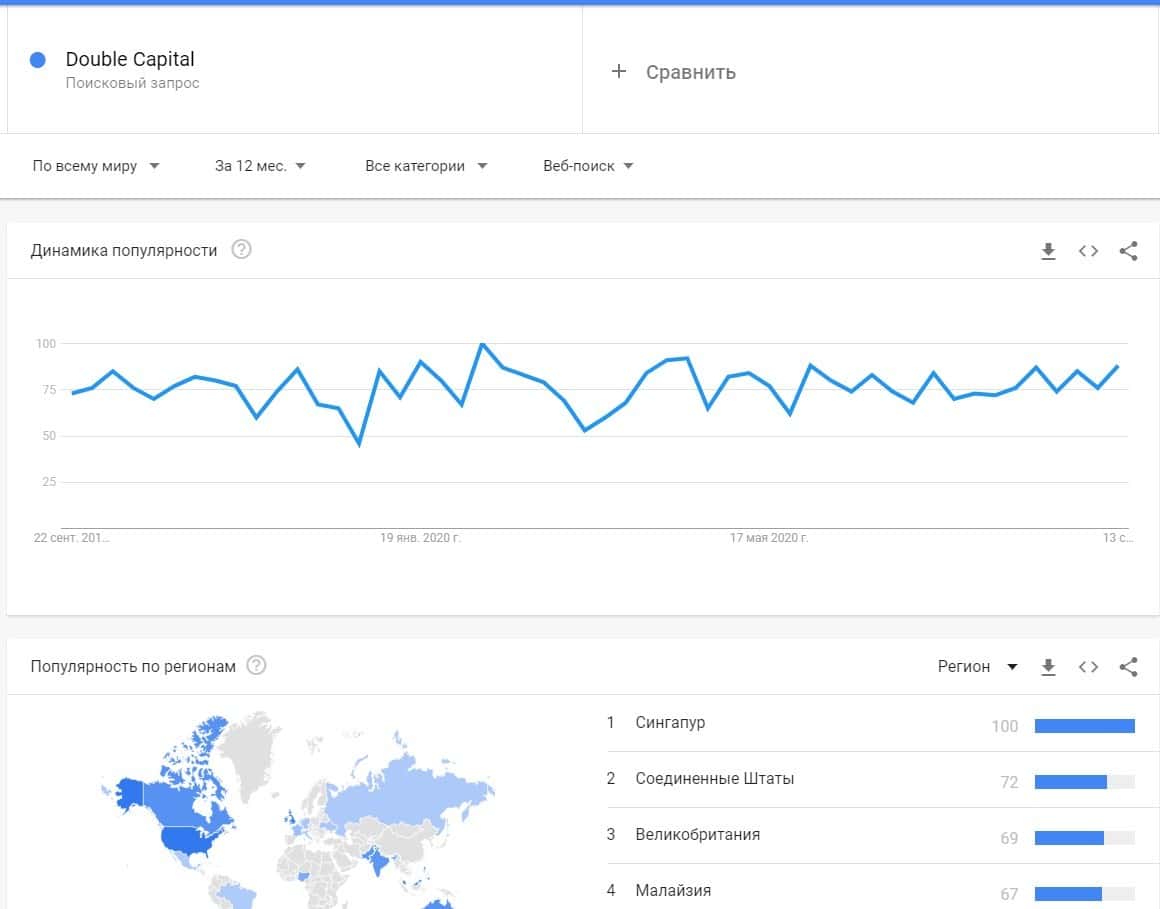Screen dimensions: 1160x909
Task: Share the regional popularity panel
Action: tap(1128, 667)
